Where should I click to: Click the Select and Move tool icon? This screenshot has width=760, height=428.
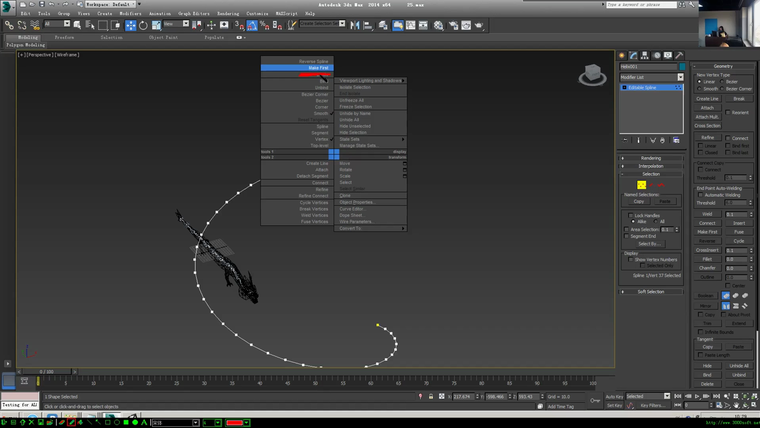click(130, 25)
